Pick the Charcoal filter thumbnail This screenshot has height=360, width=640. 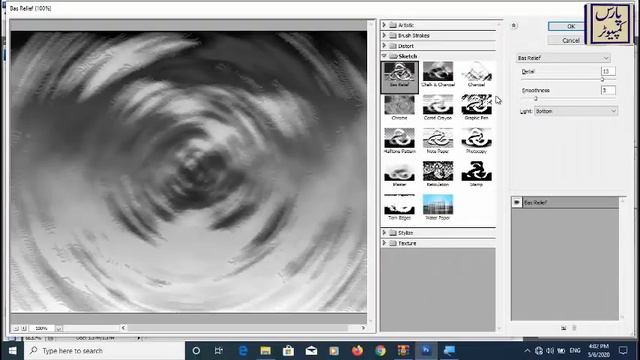click(x=476, y=74)
